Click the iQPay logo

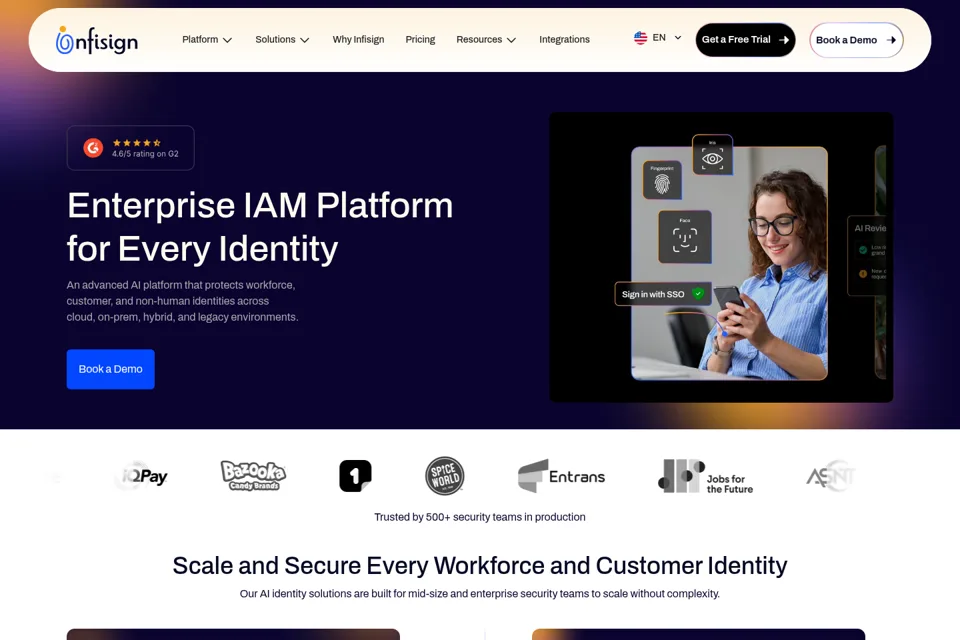143,476
